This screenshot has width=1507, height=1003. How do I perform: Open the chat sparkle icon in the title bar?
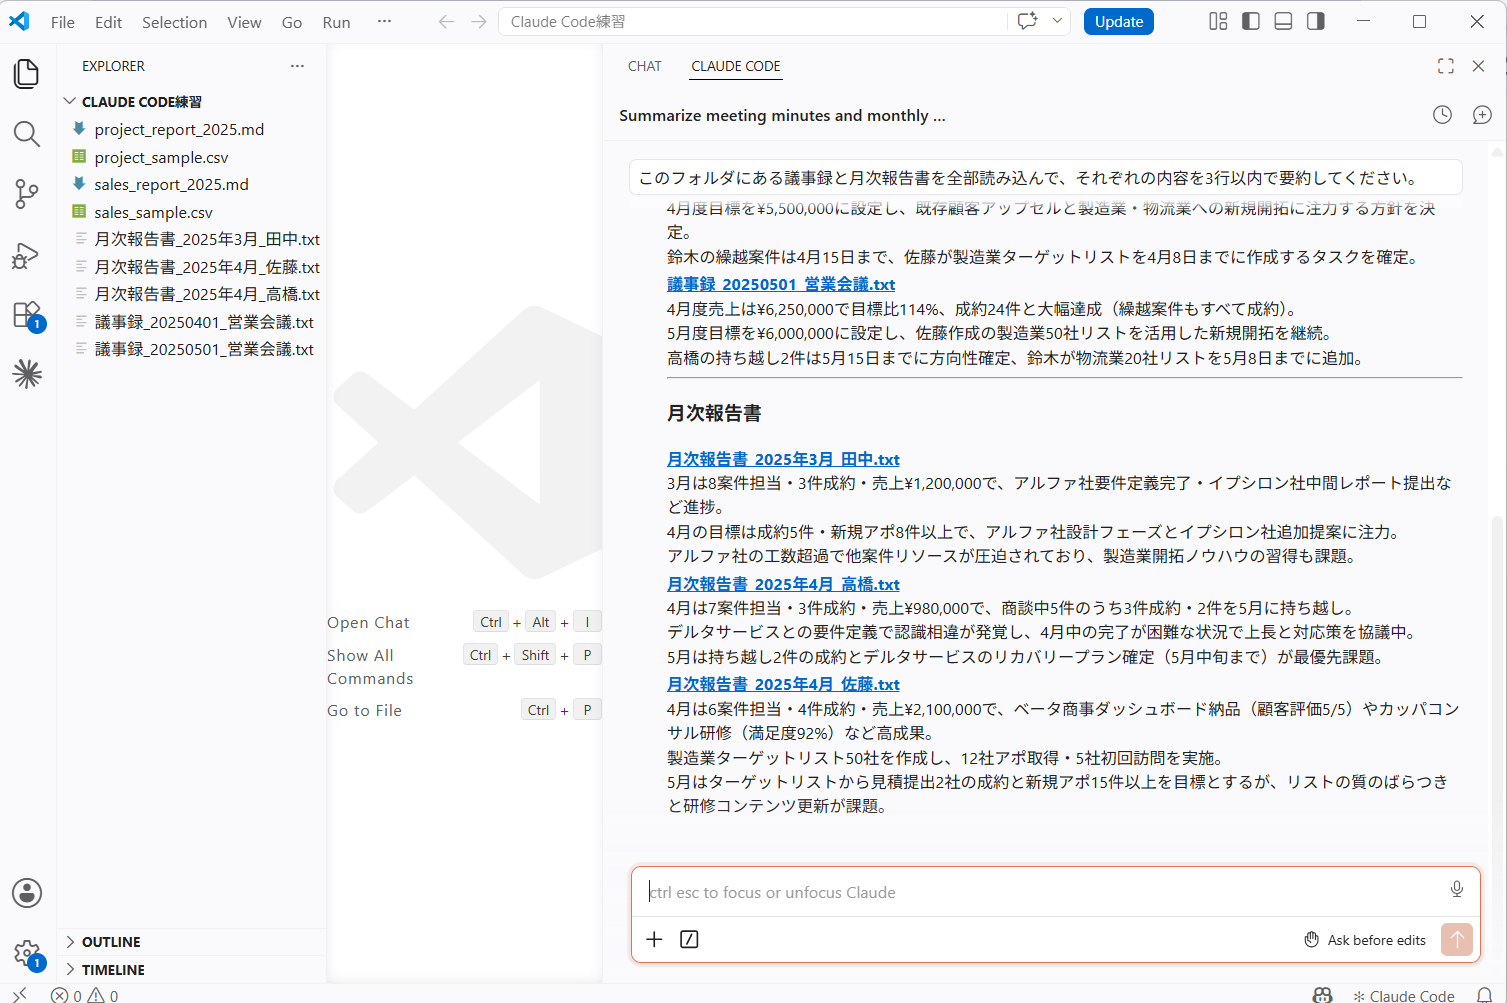(1027, 21)
